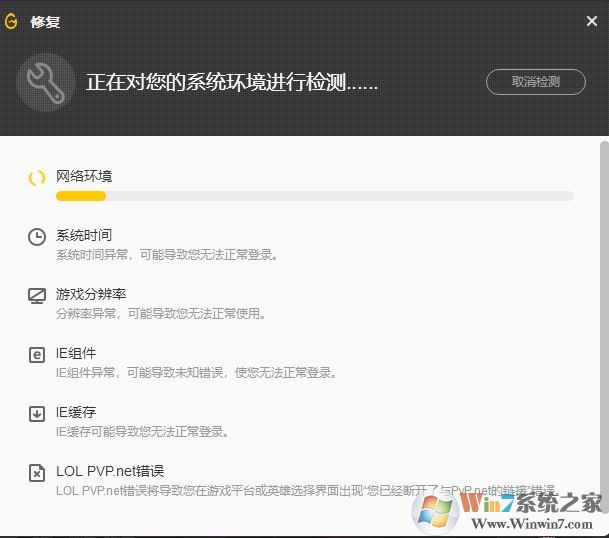The height and width of the screenshot is (538, 609).
Task: Click the 修复 window title text
Action: [45, 22]
